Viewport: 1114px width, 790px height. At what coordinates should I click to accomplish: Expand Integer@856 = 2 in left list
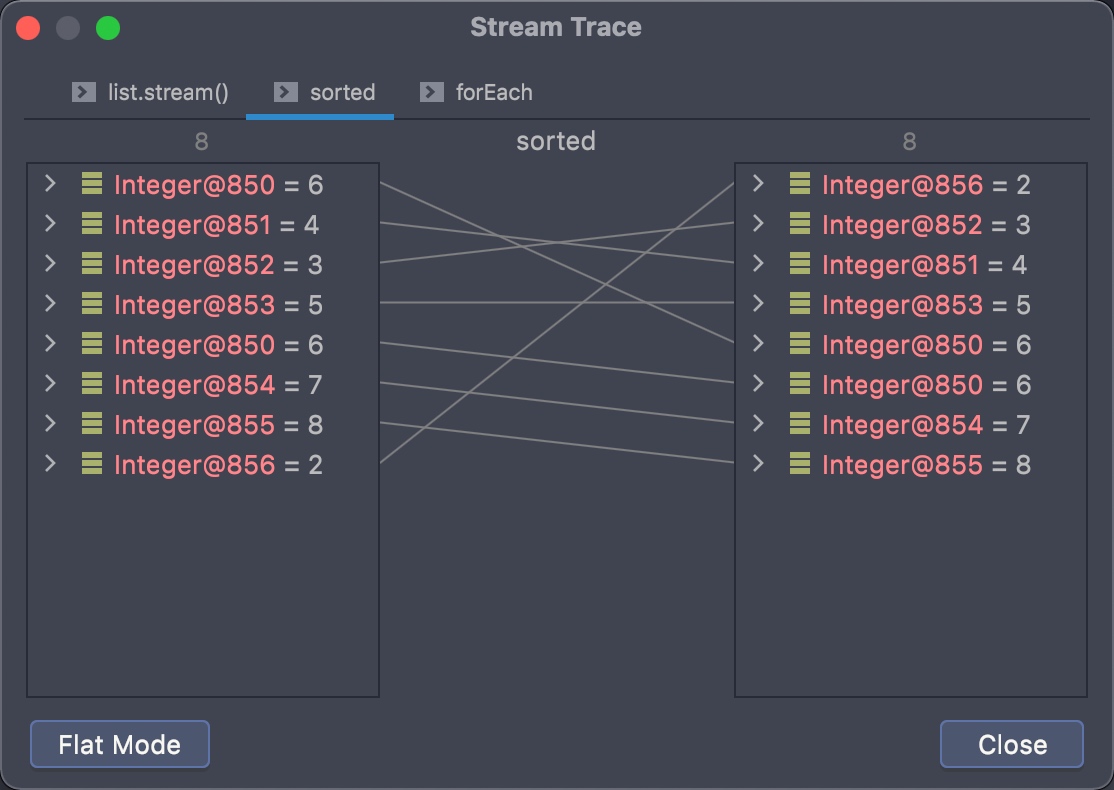pyautogui.click(x=50, y=464)
